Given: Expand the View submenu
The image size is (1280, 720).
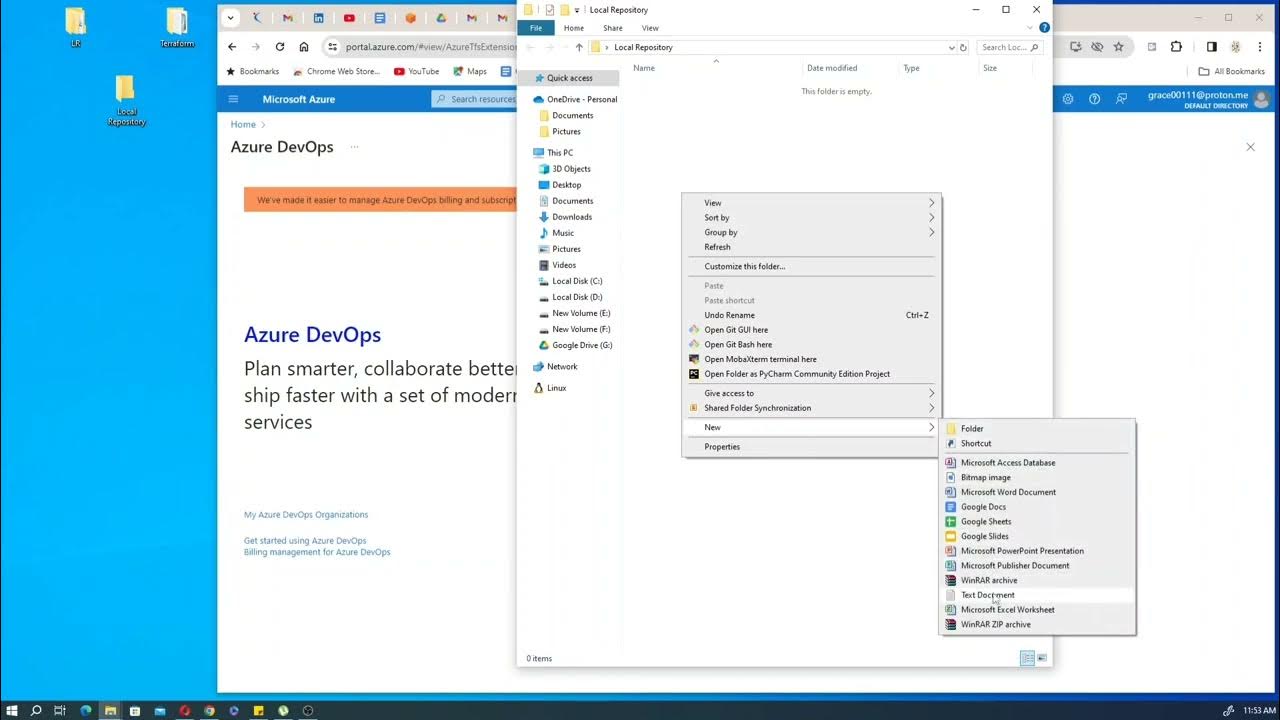Looking at the screenshot, I should tap(811, 203).
